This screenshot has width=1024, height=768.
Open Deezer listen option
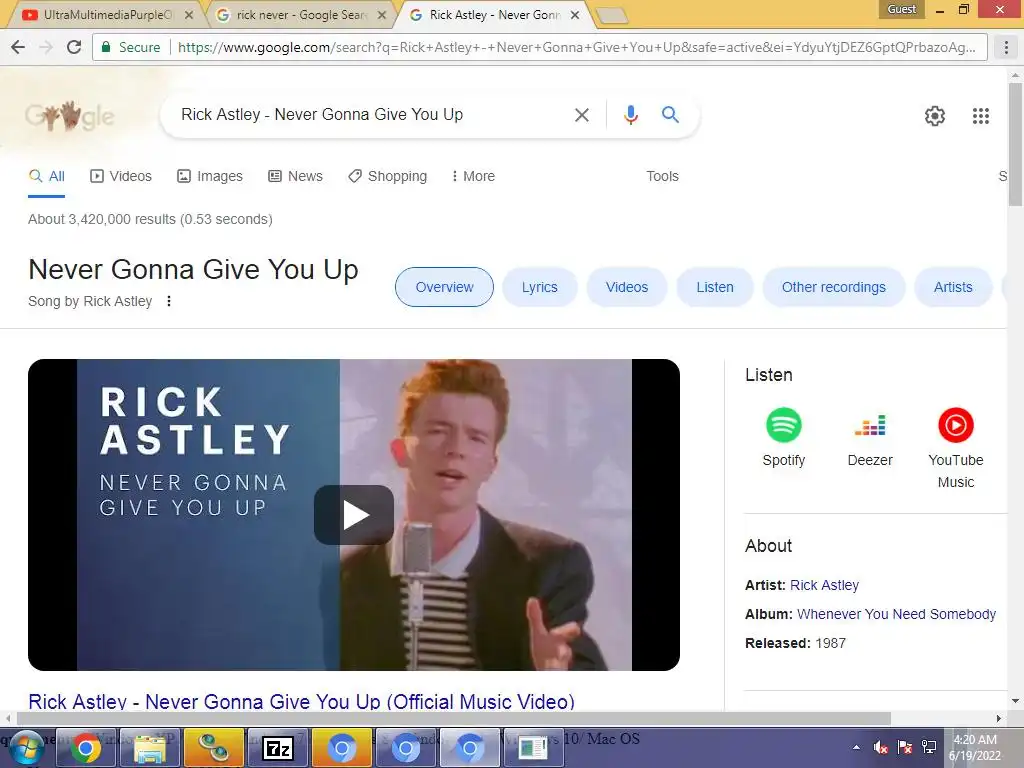point(870,439)
